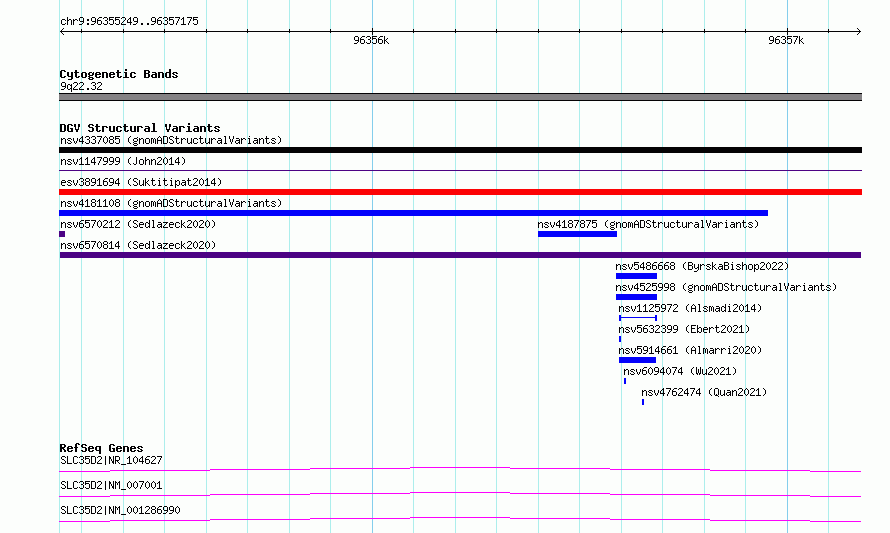The height and width of the screenshot is (533, 890).
Task: Open nsv1125972 (Alsmadi2014) label
Action: (x=690, y=308)
